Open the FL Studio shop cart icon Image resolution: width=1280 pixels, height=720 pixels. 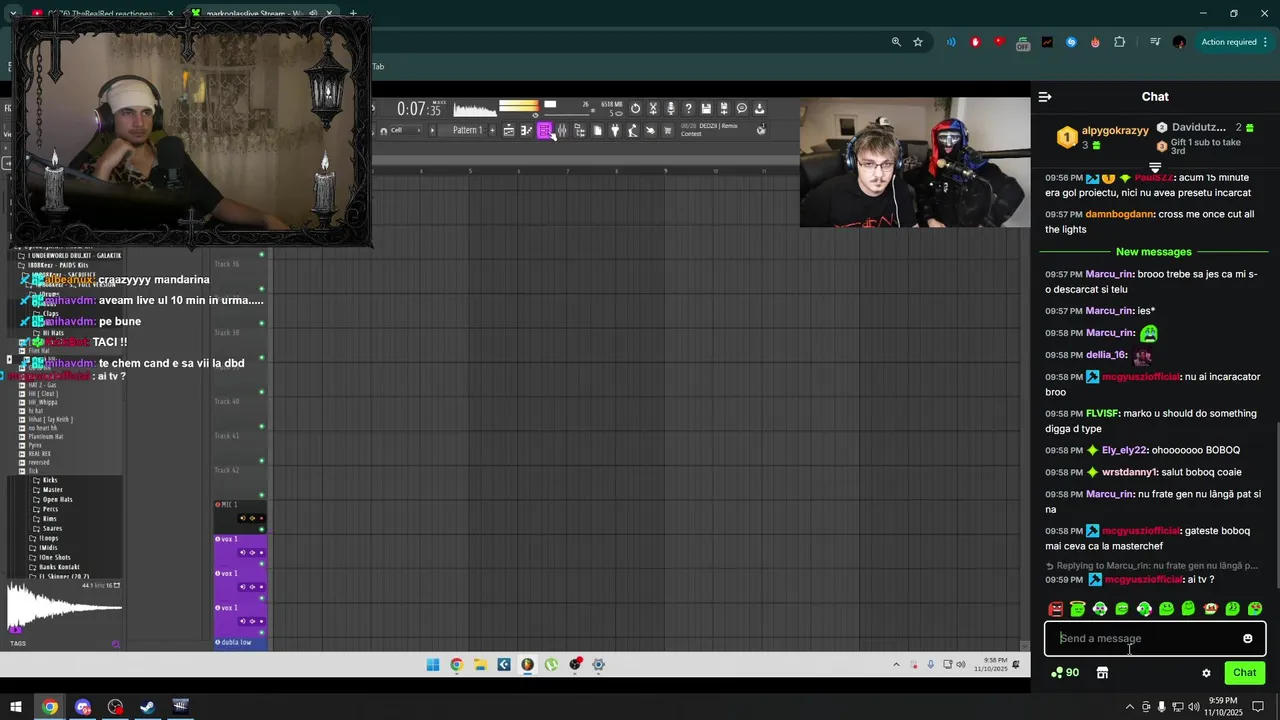pos(668,130)
